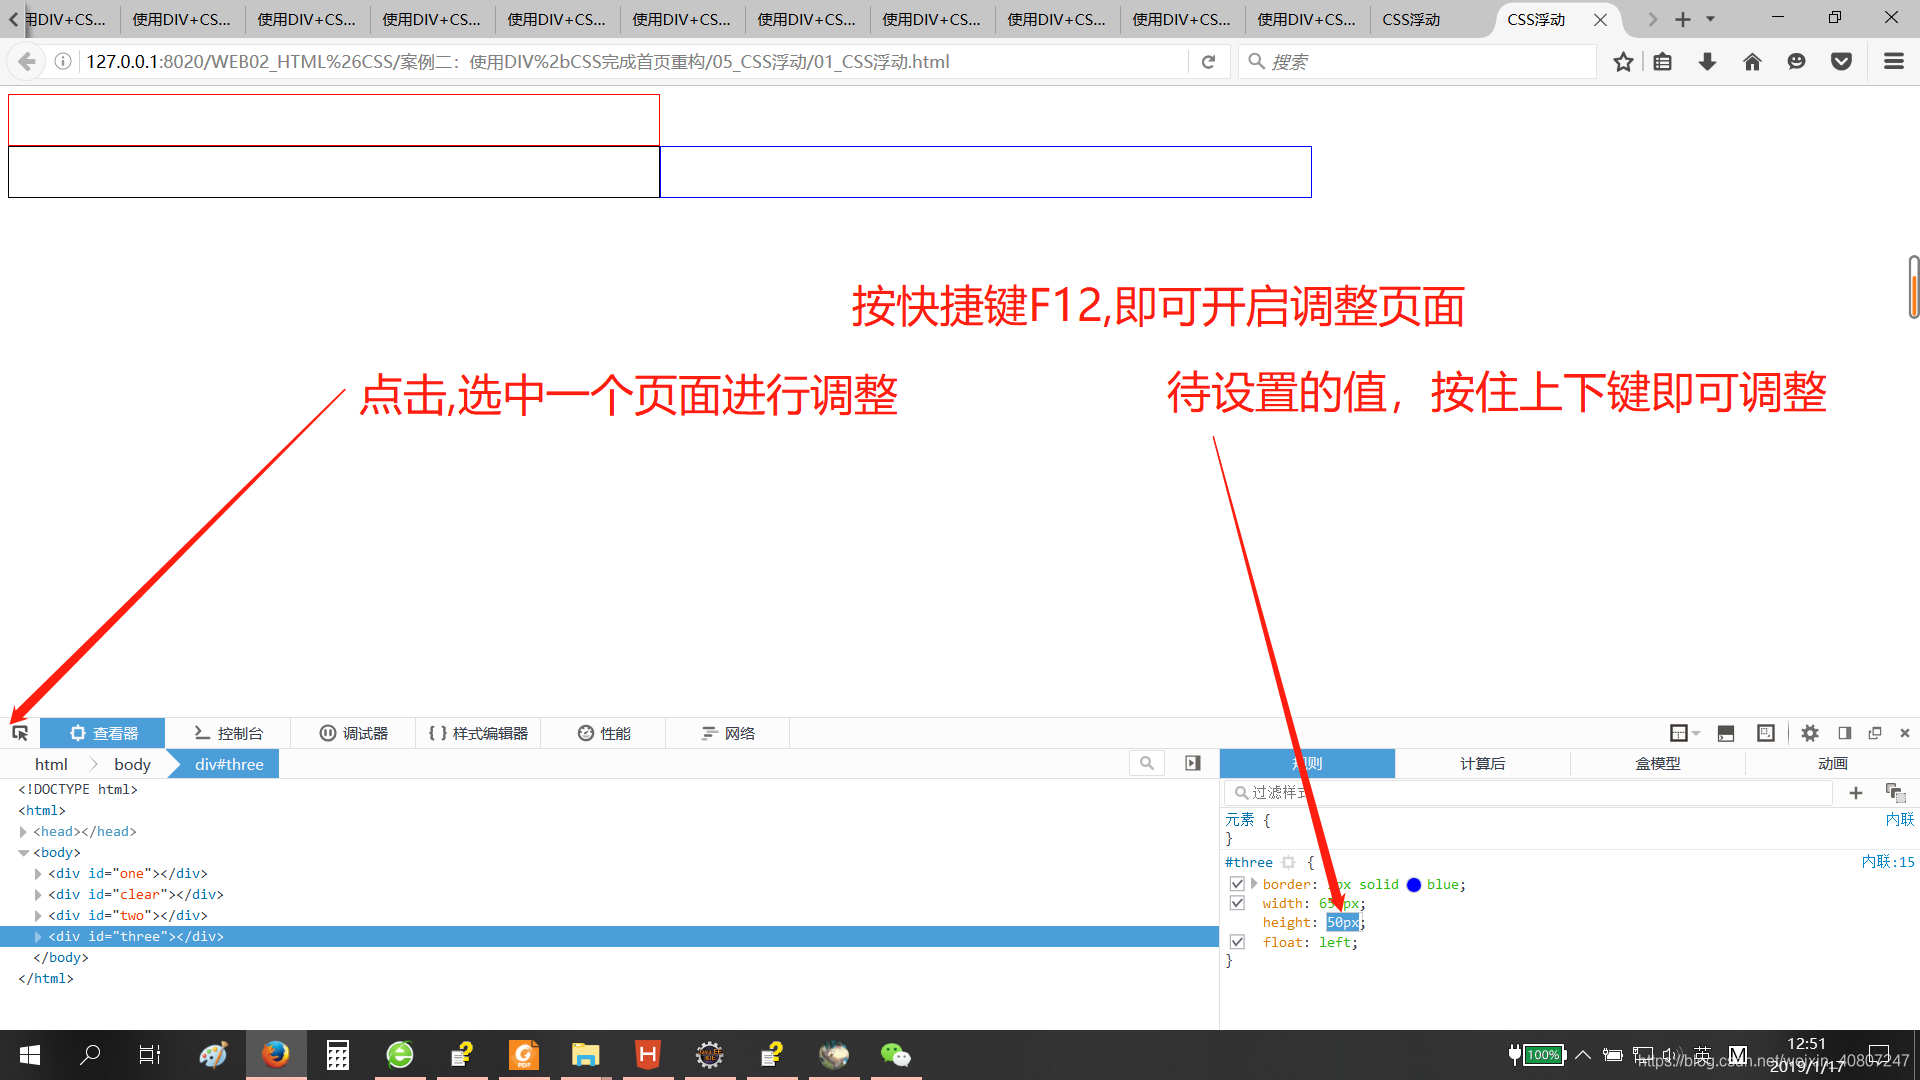Open HBuilder from the taskbar
The height and width of the screenshot is (1080, 1920).
coord(648,1055)
